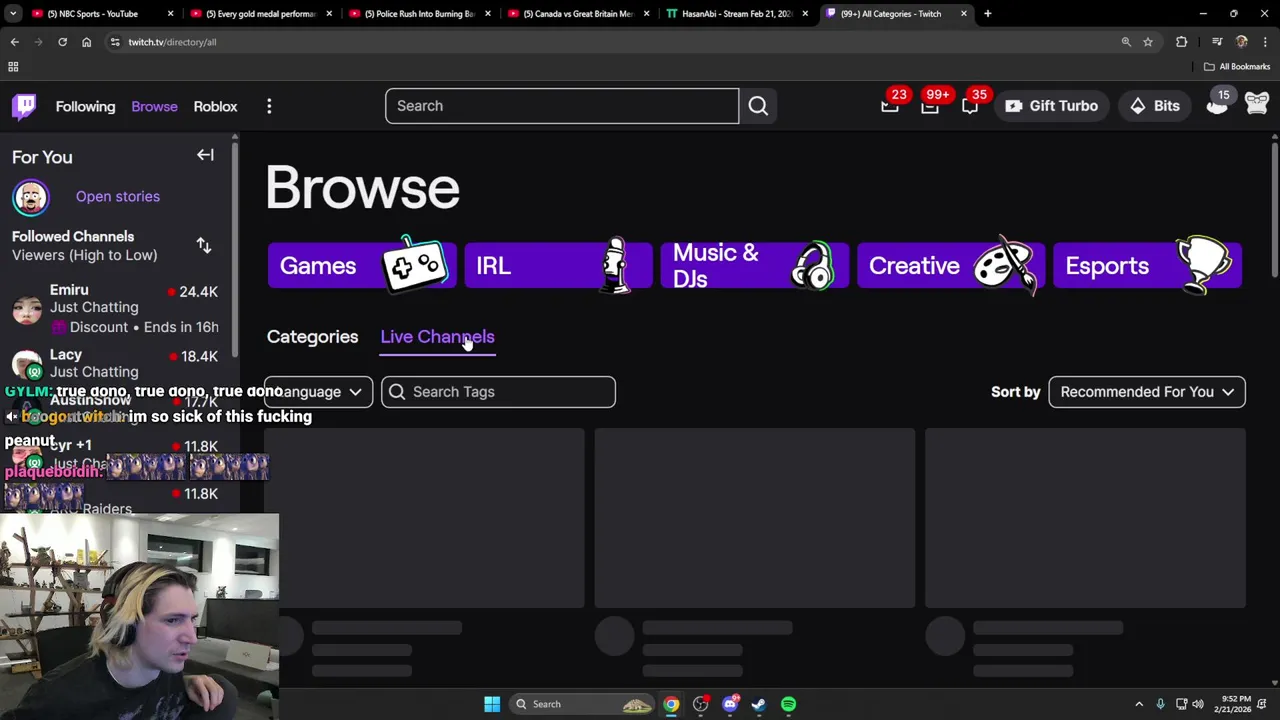Focus the Twitch Search input
Image resolution: width=1280 pixels, height=720 pixels.
point(562,106)
